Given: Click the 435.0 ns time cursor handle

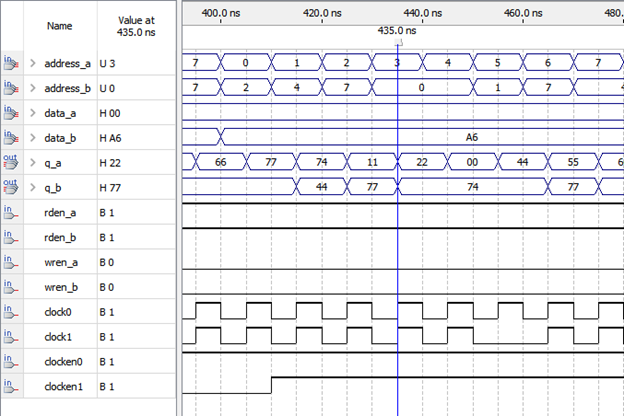Looking at the screenshot, I should point(398,43).
